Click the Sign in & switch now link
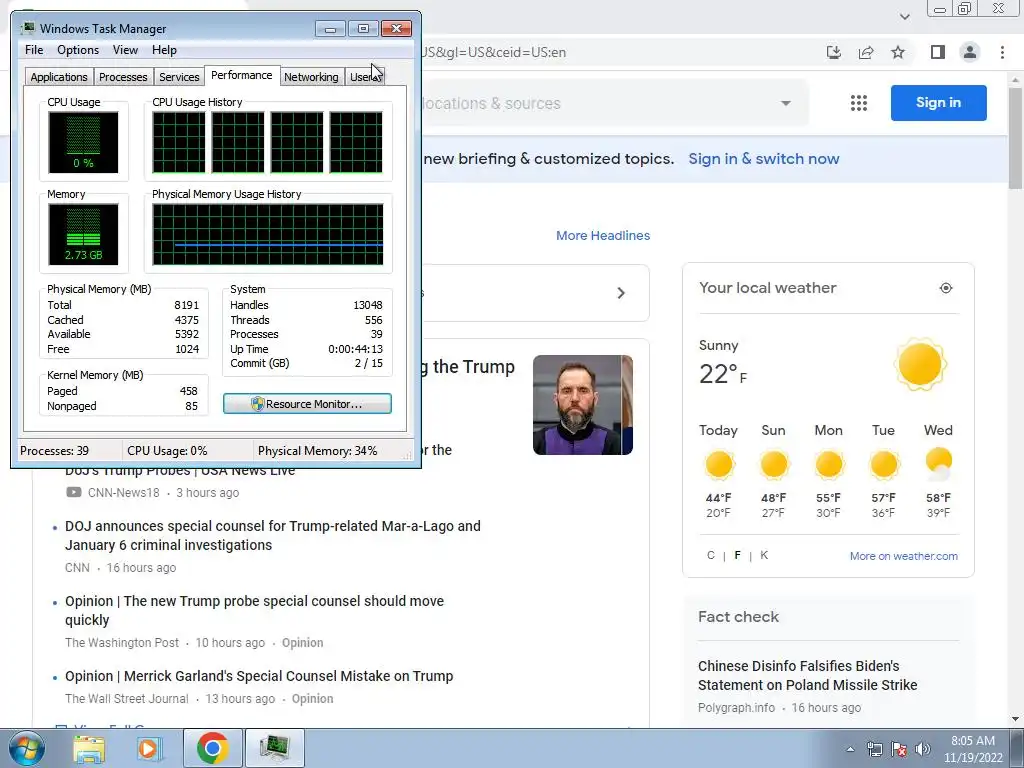This screenshot has height=768, width=1024. click(x=763, y=159)
